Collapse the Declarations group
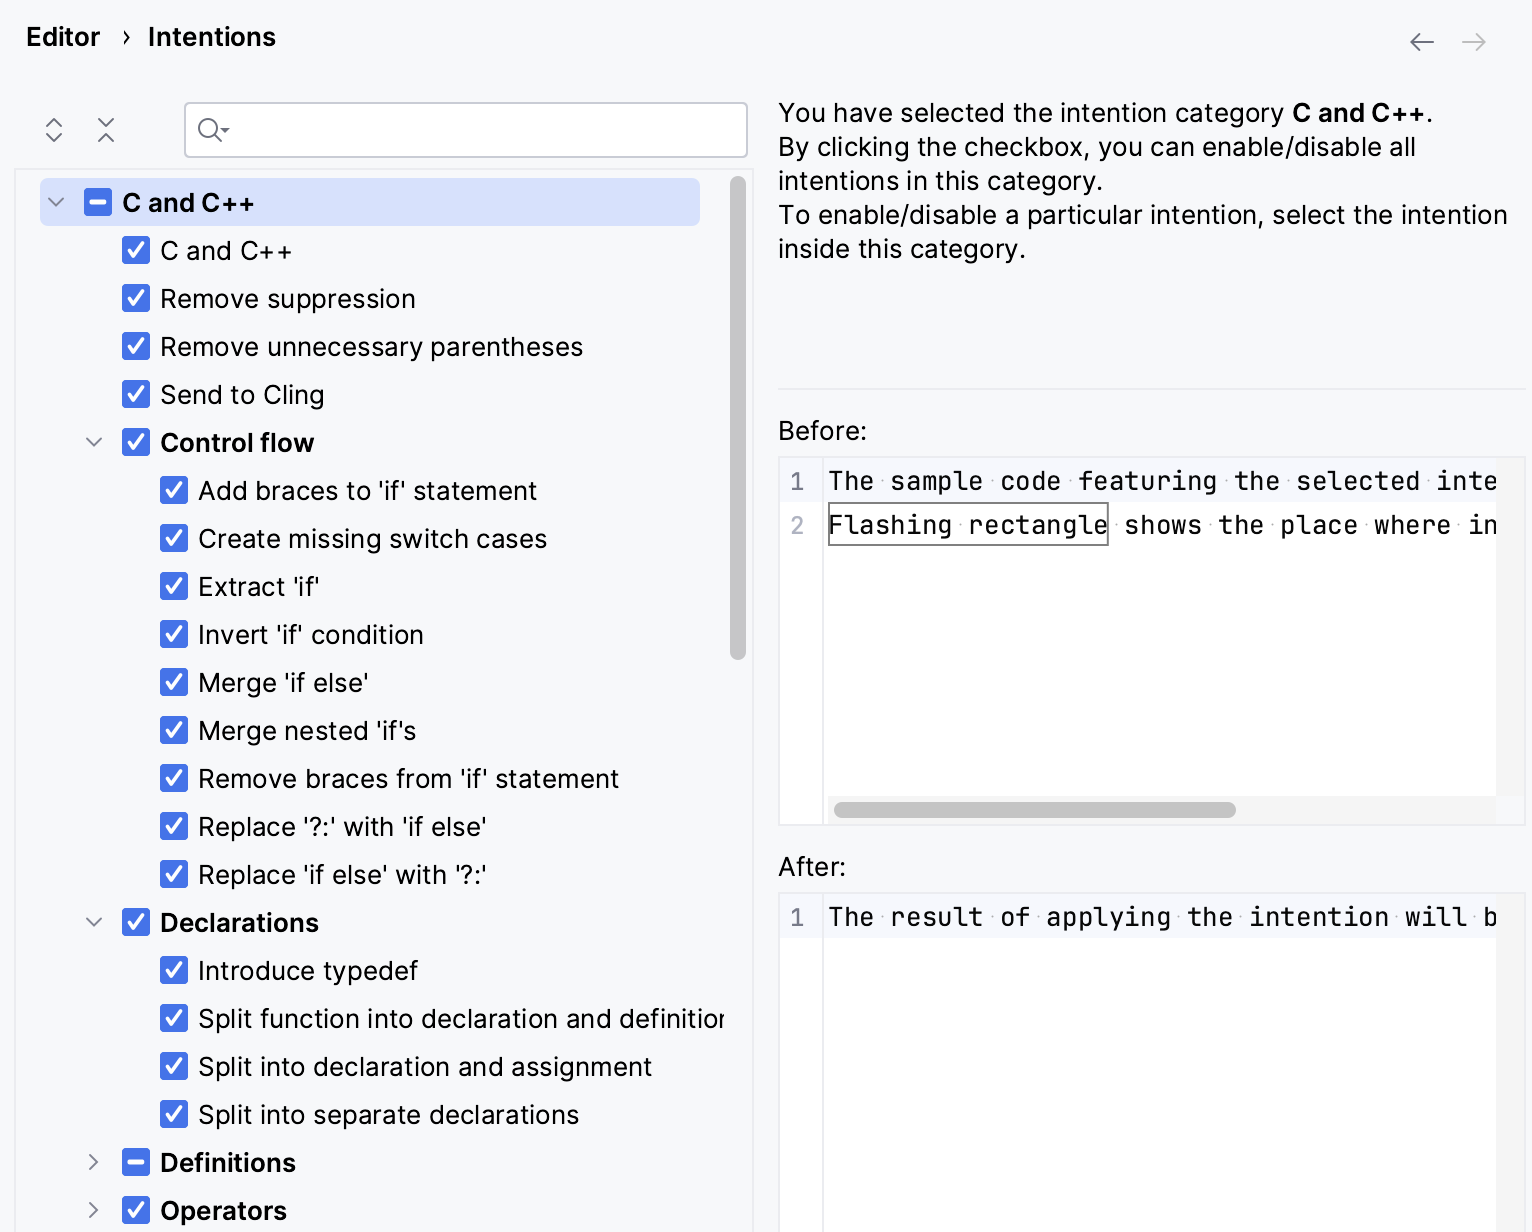 coord(94,923)
